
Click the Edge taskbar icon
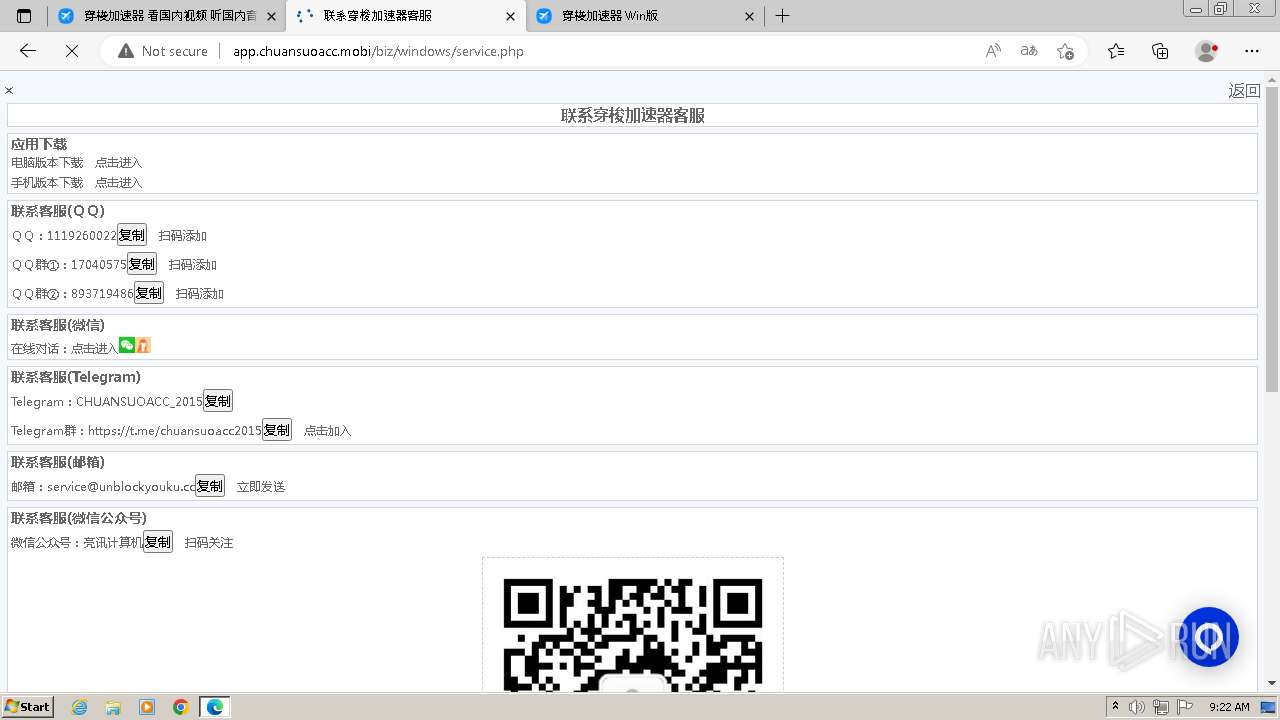click(215, 707)
